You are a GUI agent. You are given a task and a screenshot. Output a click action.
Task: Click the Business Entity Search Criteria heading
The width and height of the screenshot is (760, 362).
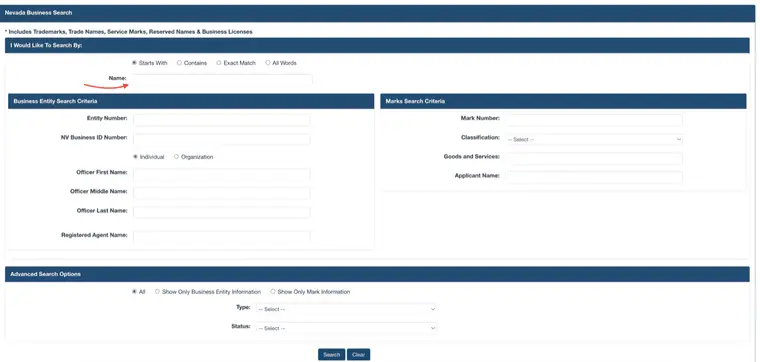pyautogui.click(x=55, y=101)
